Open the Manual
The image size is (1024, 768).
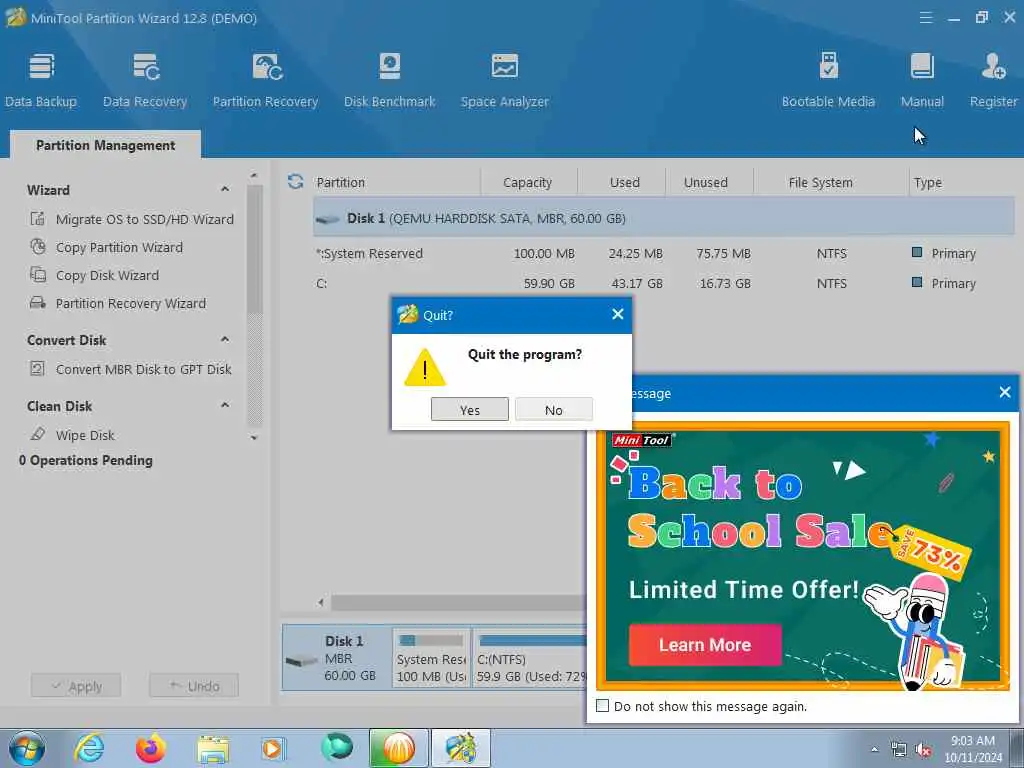click(922, 80)
